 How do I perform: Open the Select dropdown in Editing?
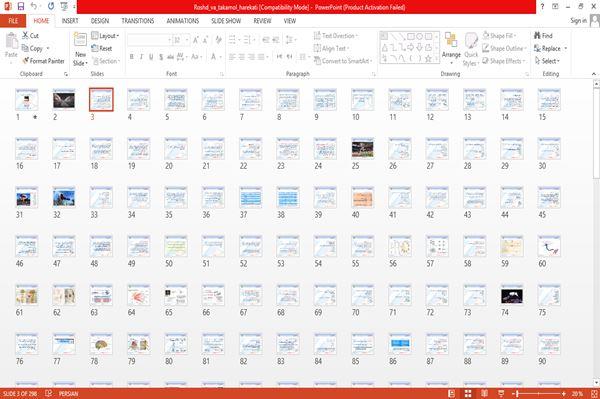pos(548,61)
